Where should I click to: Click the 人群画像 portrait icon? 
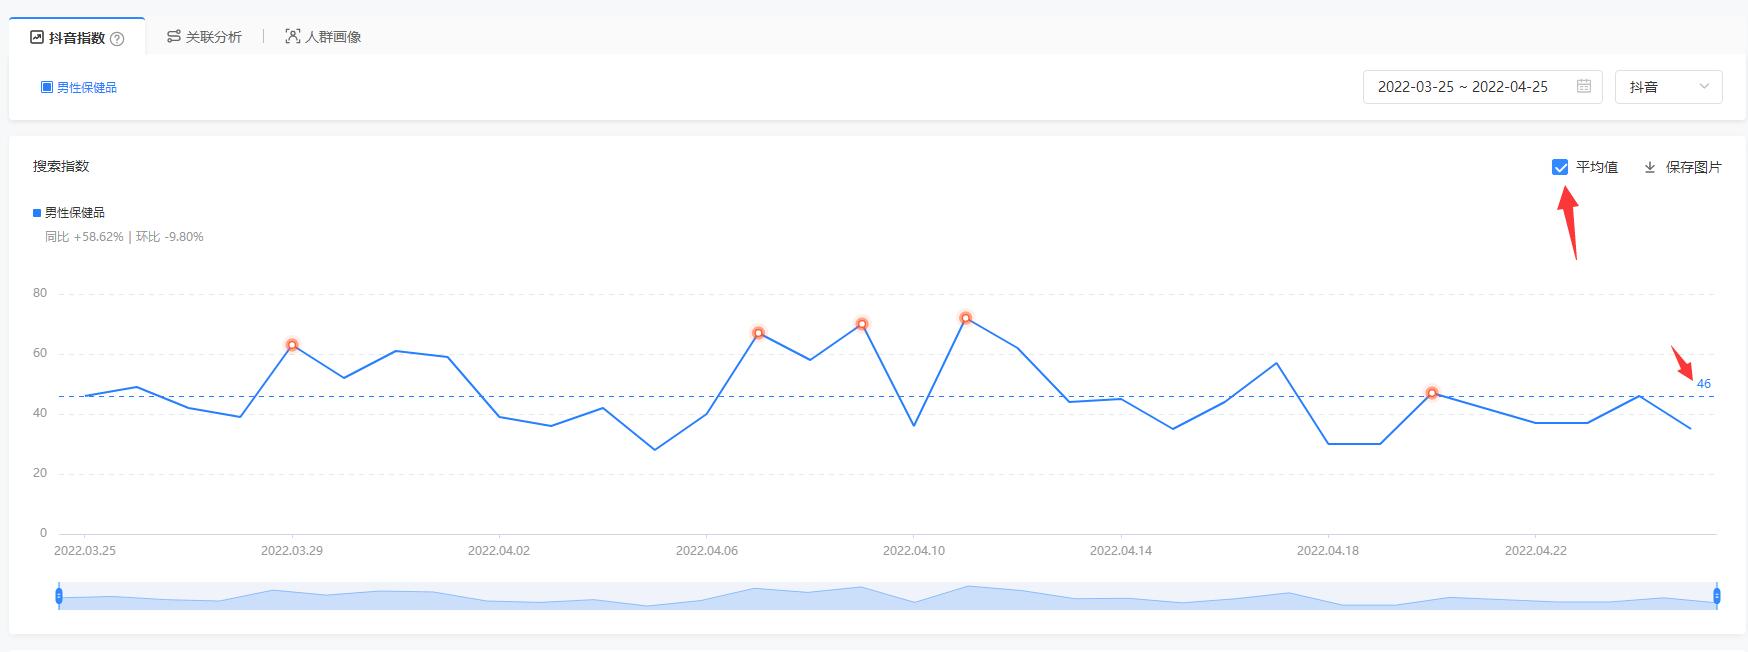(x=292, y=37)
